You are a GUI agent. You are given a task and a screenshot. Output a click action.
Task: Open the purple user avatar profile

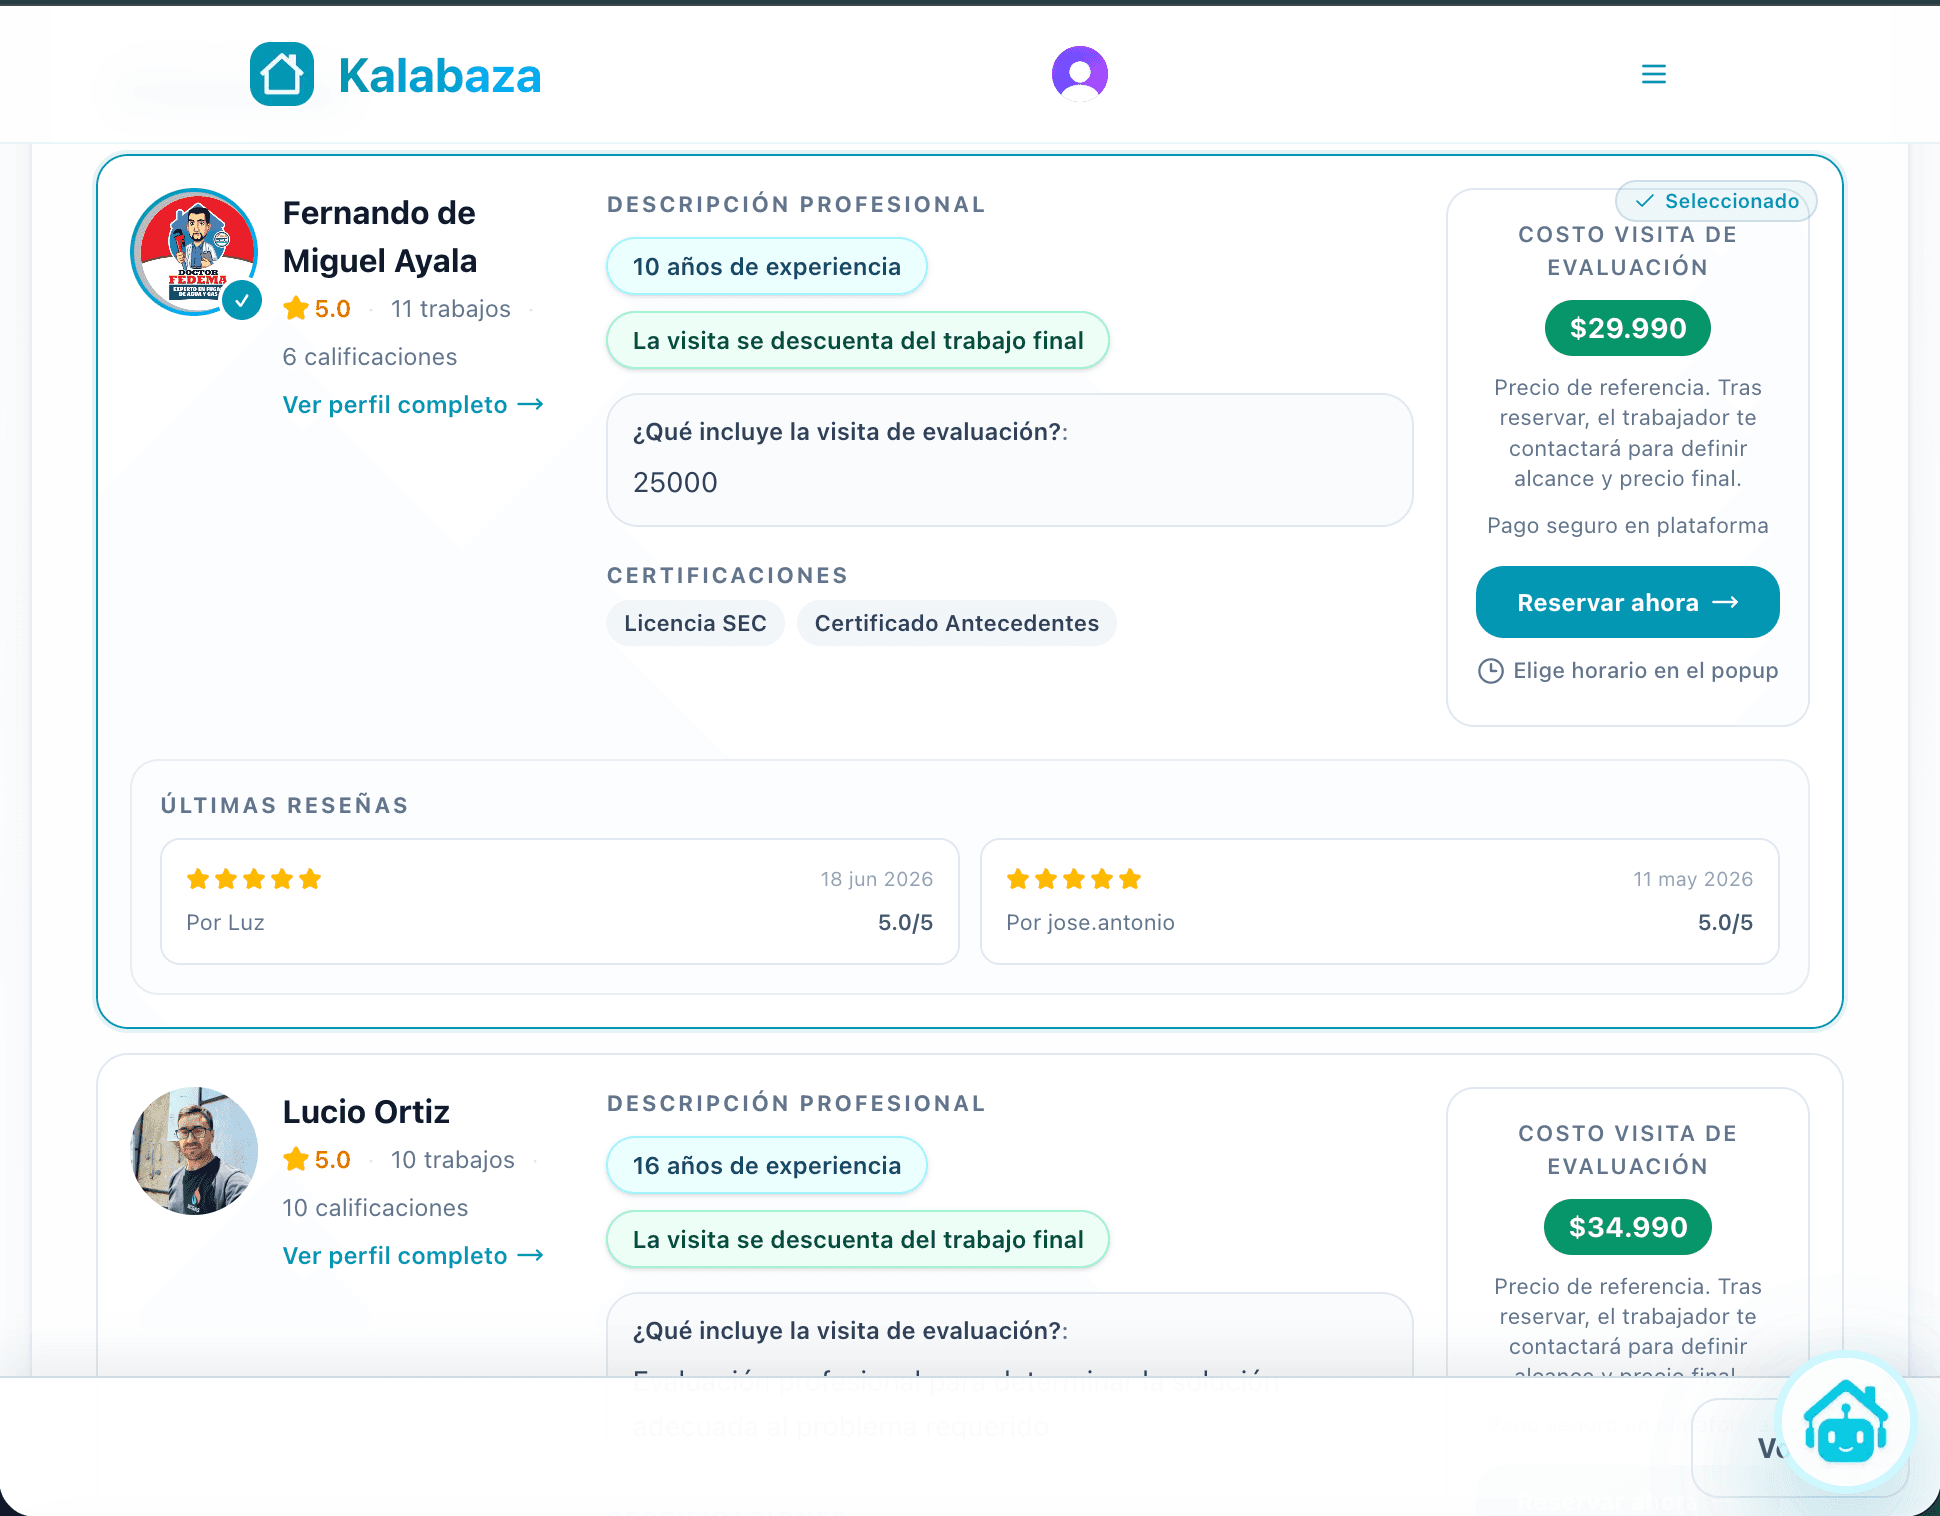(x=1080, y=74)
